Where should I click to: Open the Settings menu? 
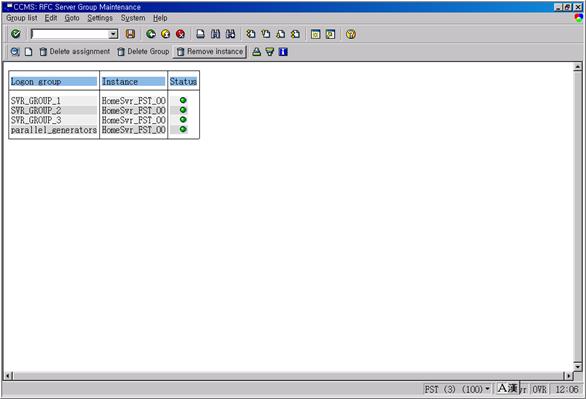click(x=100, y=18)
